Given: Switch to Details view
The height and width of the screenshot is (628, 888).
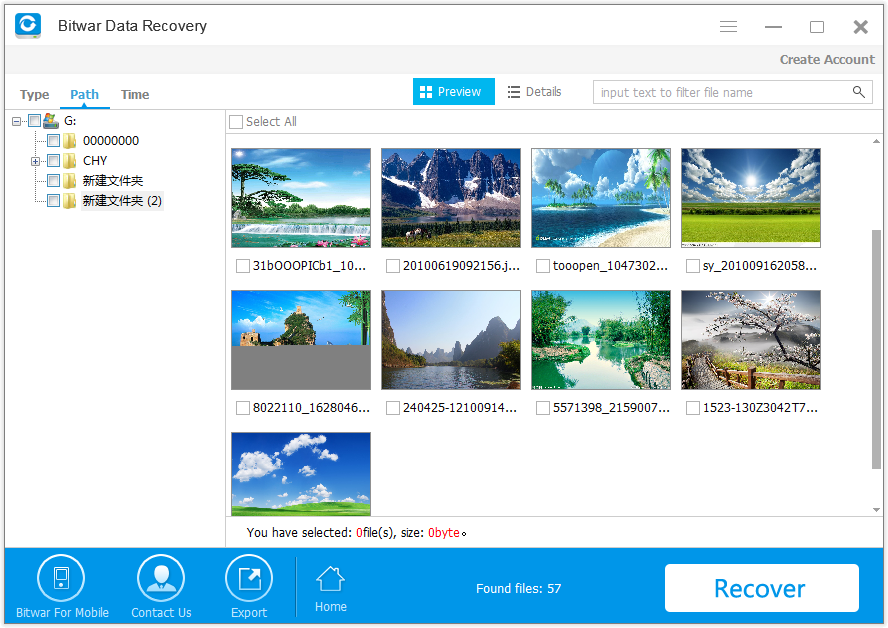Looking at the screenshot, I should (x=534, y=91).
